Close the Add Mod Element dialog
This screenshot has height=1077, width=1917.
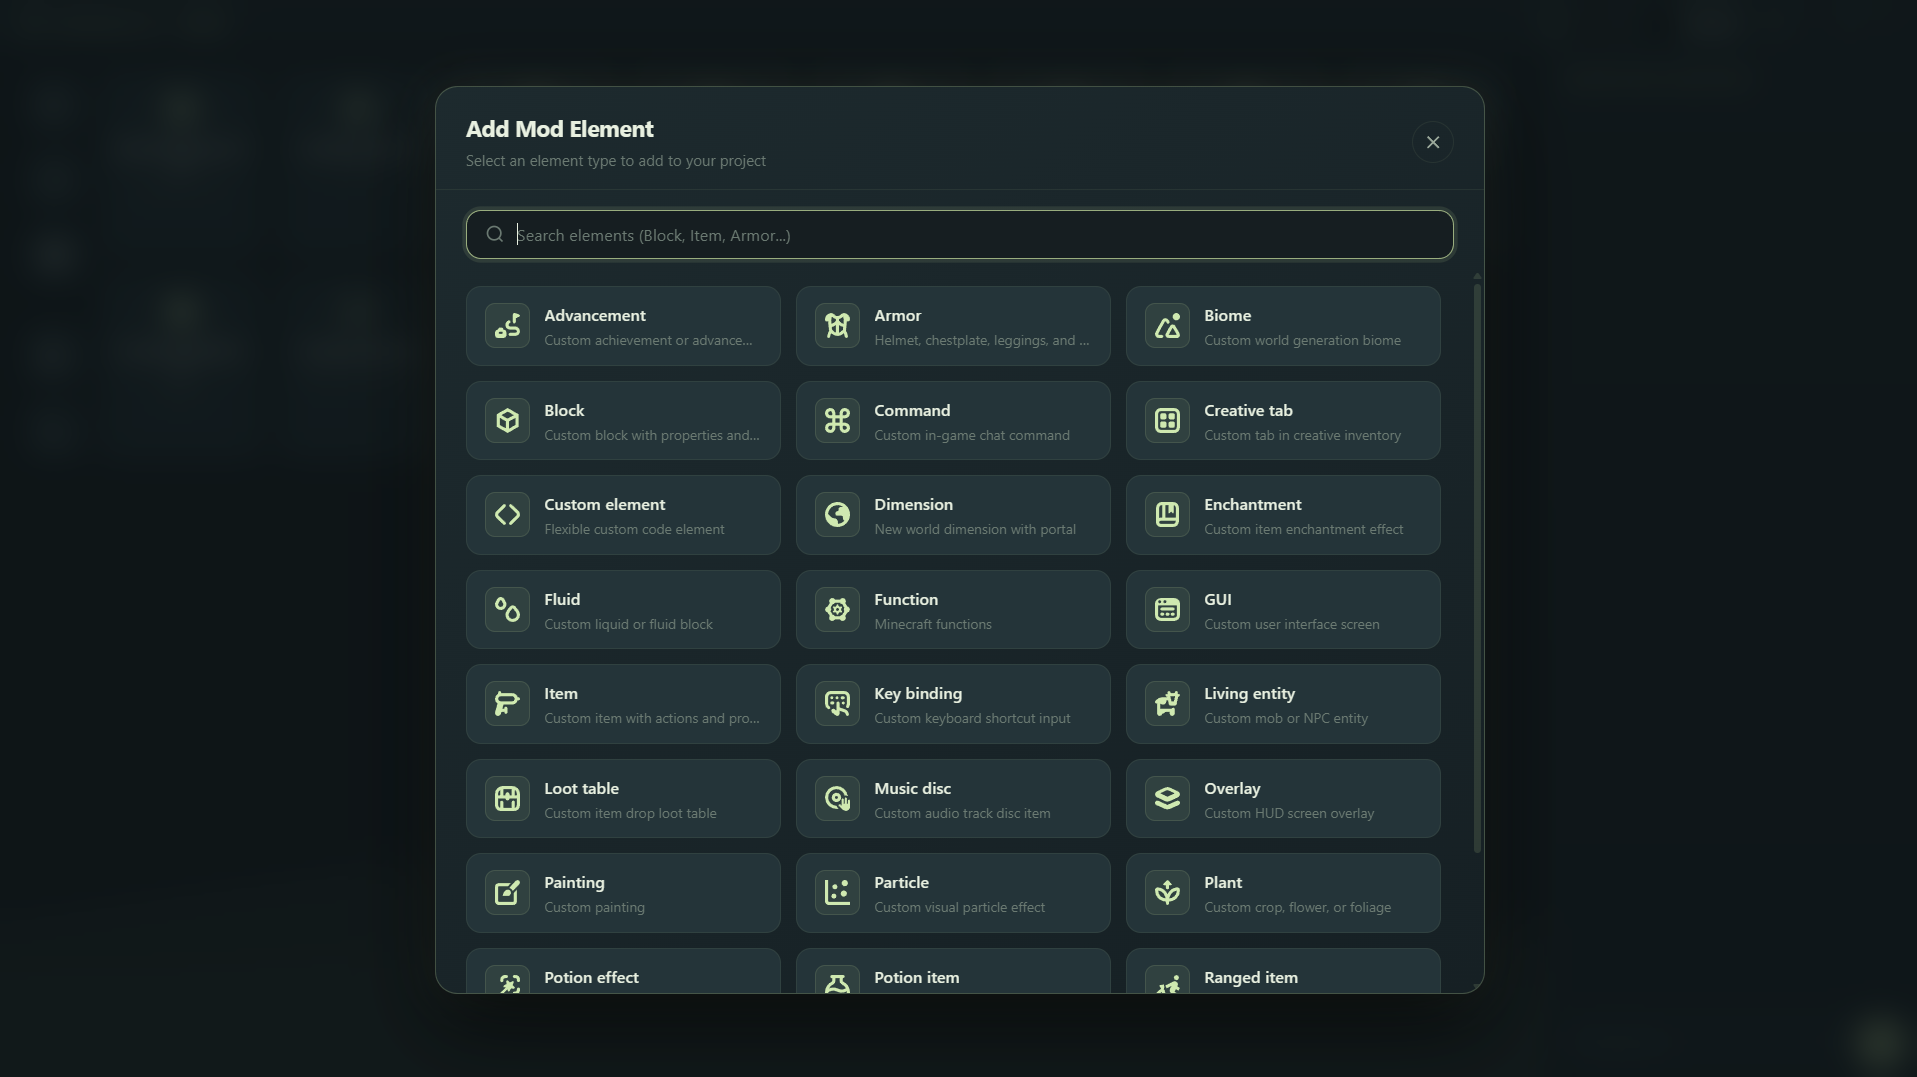(x=1432, y=142)
